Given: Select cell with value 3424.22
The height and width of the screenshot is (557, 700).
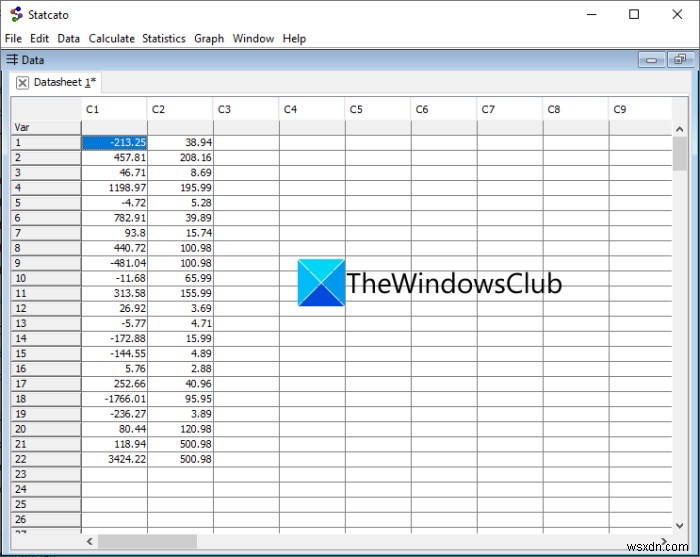Looking at the screenshot, I should tap(114, 459).
